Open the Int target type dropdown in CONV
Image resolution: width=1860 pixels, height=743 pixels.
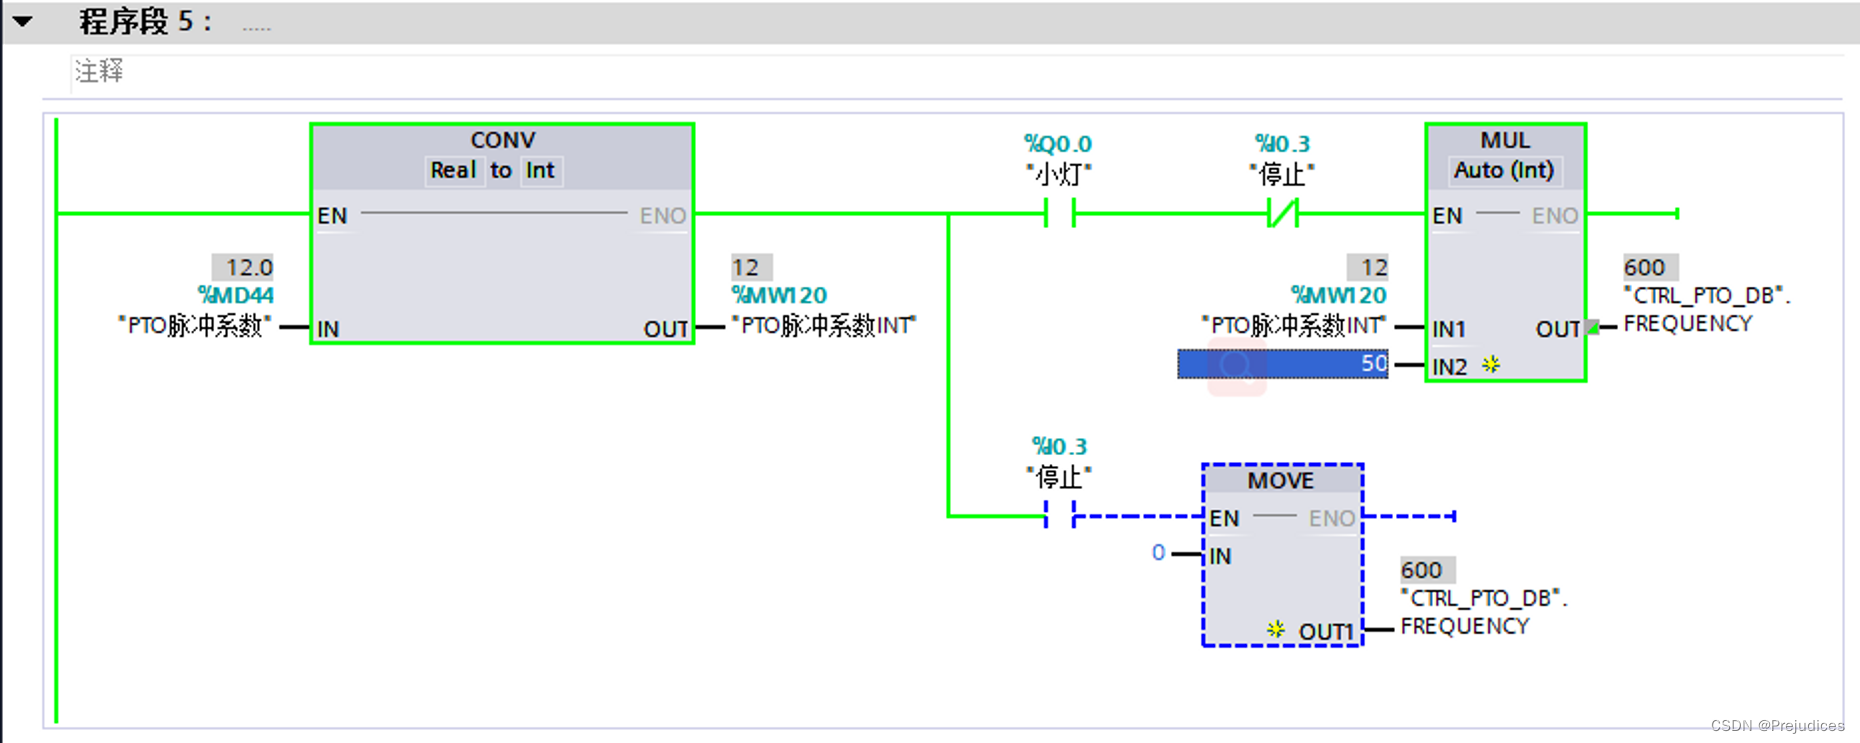(540, 171)
